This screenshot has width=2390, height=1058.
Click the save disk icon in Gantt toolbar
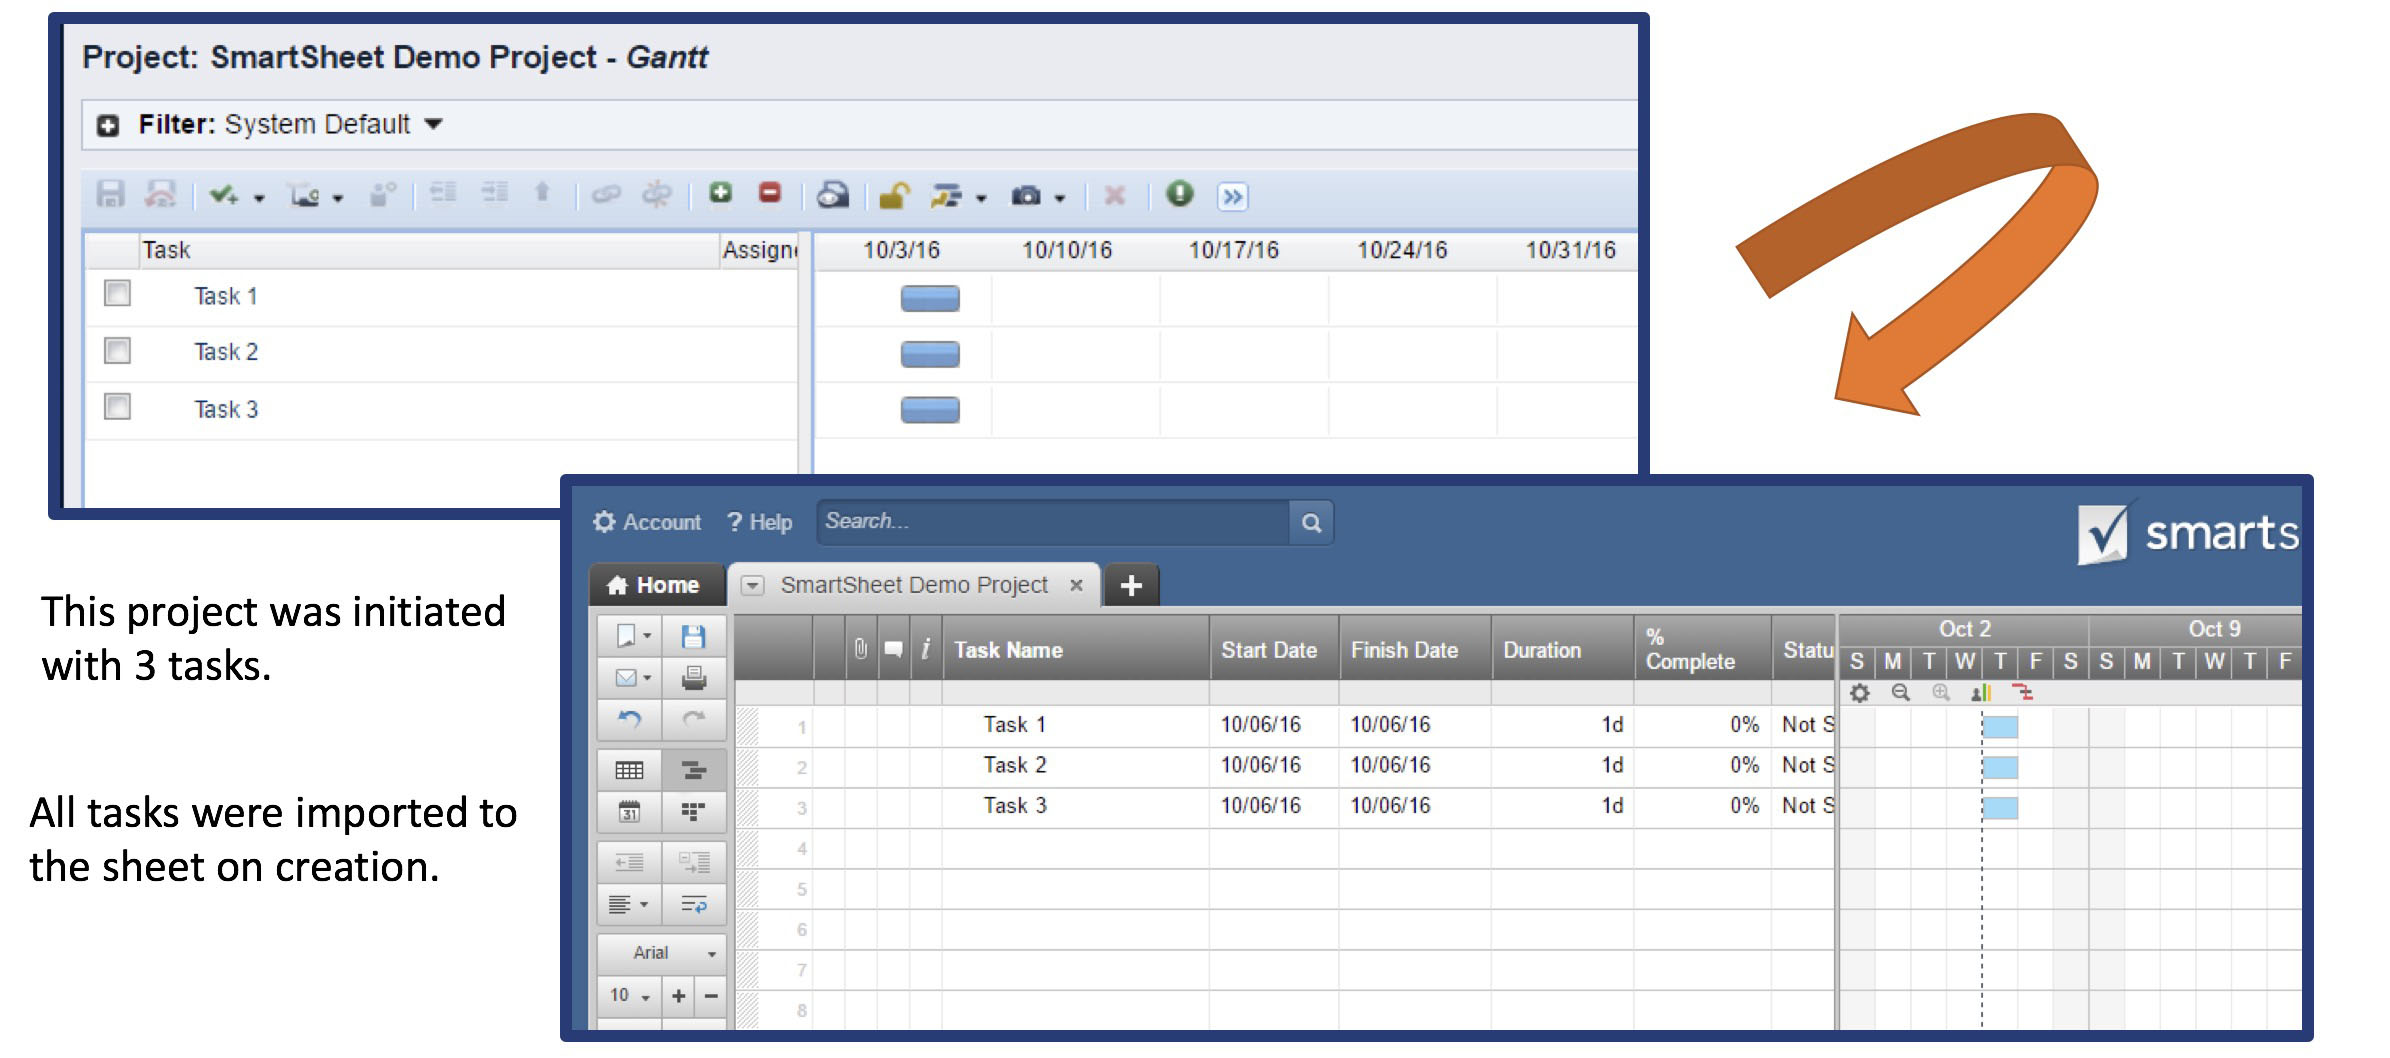point(110,194)
